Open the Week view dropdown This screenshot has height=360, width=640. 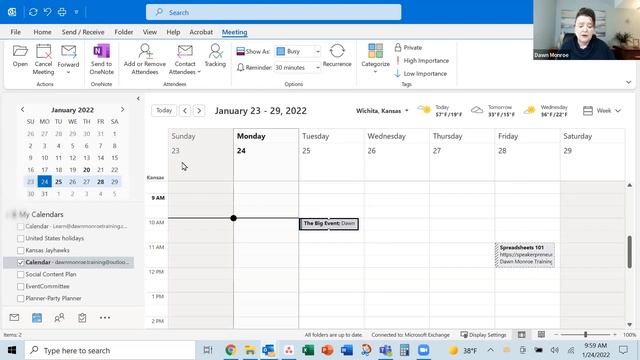[602, 111]
